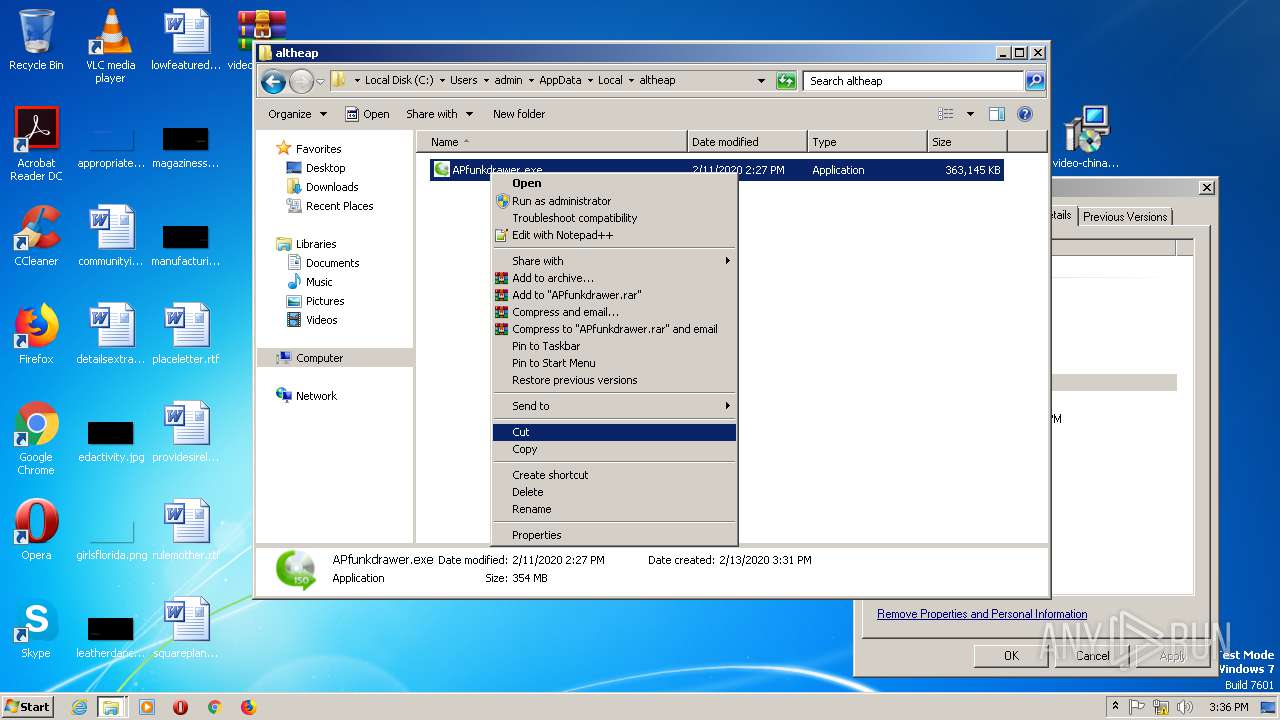Select Pin to Start Menu
Screen dimensions: 1280x720
tap(614, 363)
